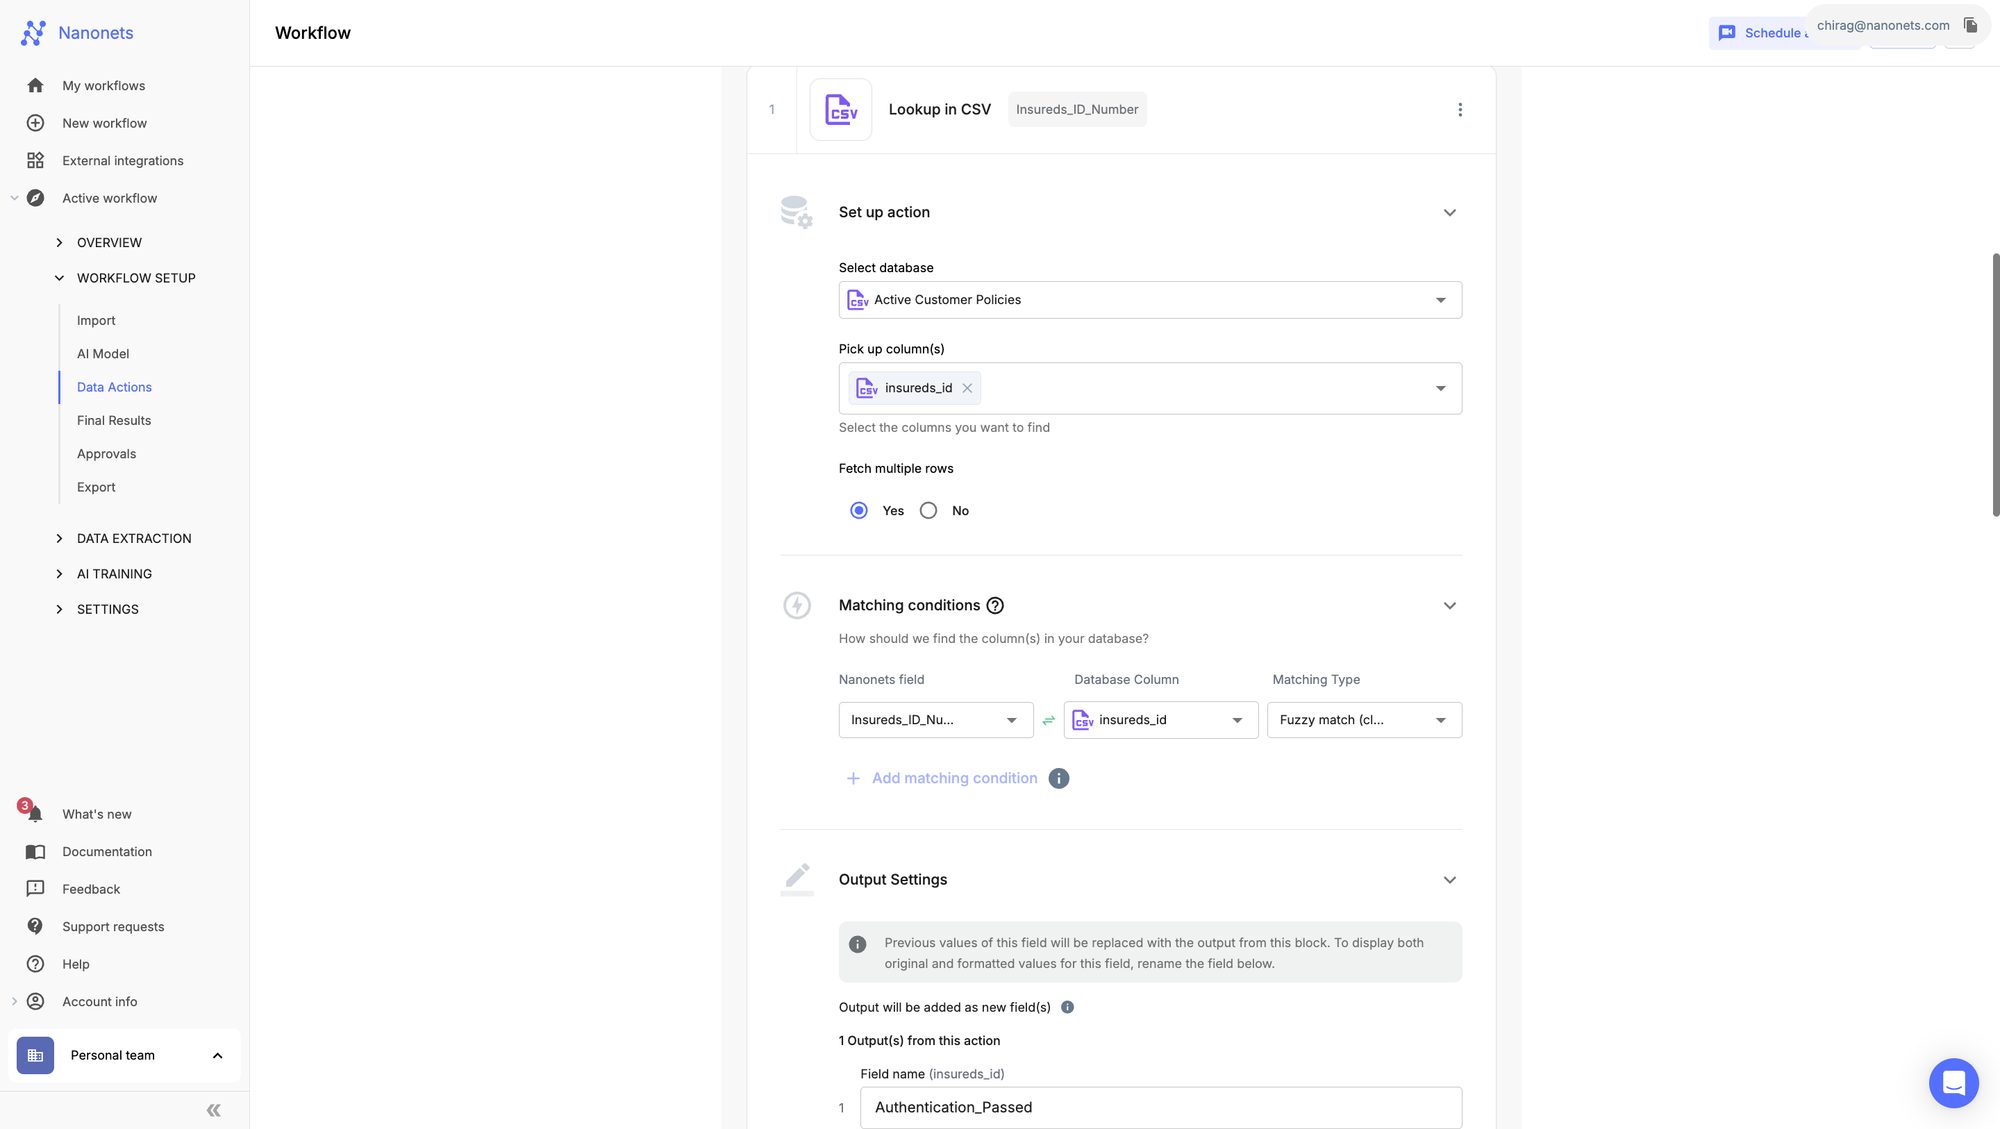Select Data Actions in workflow setup
2000x1129 pixels.
[114, 387]
